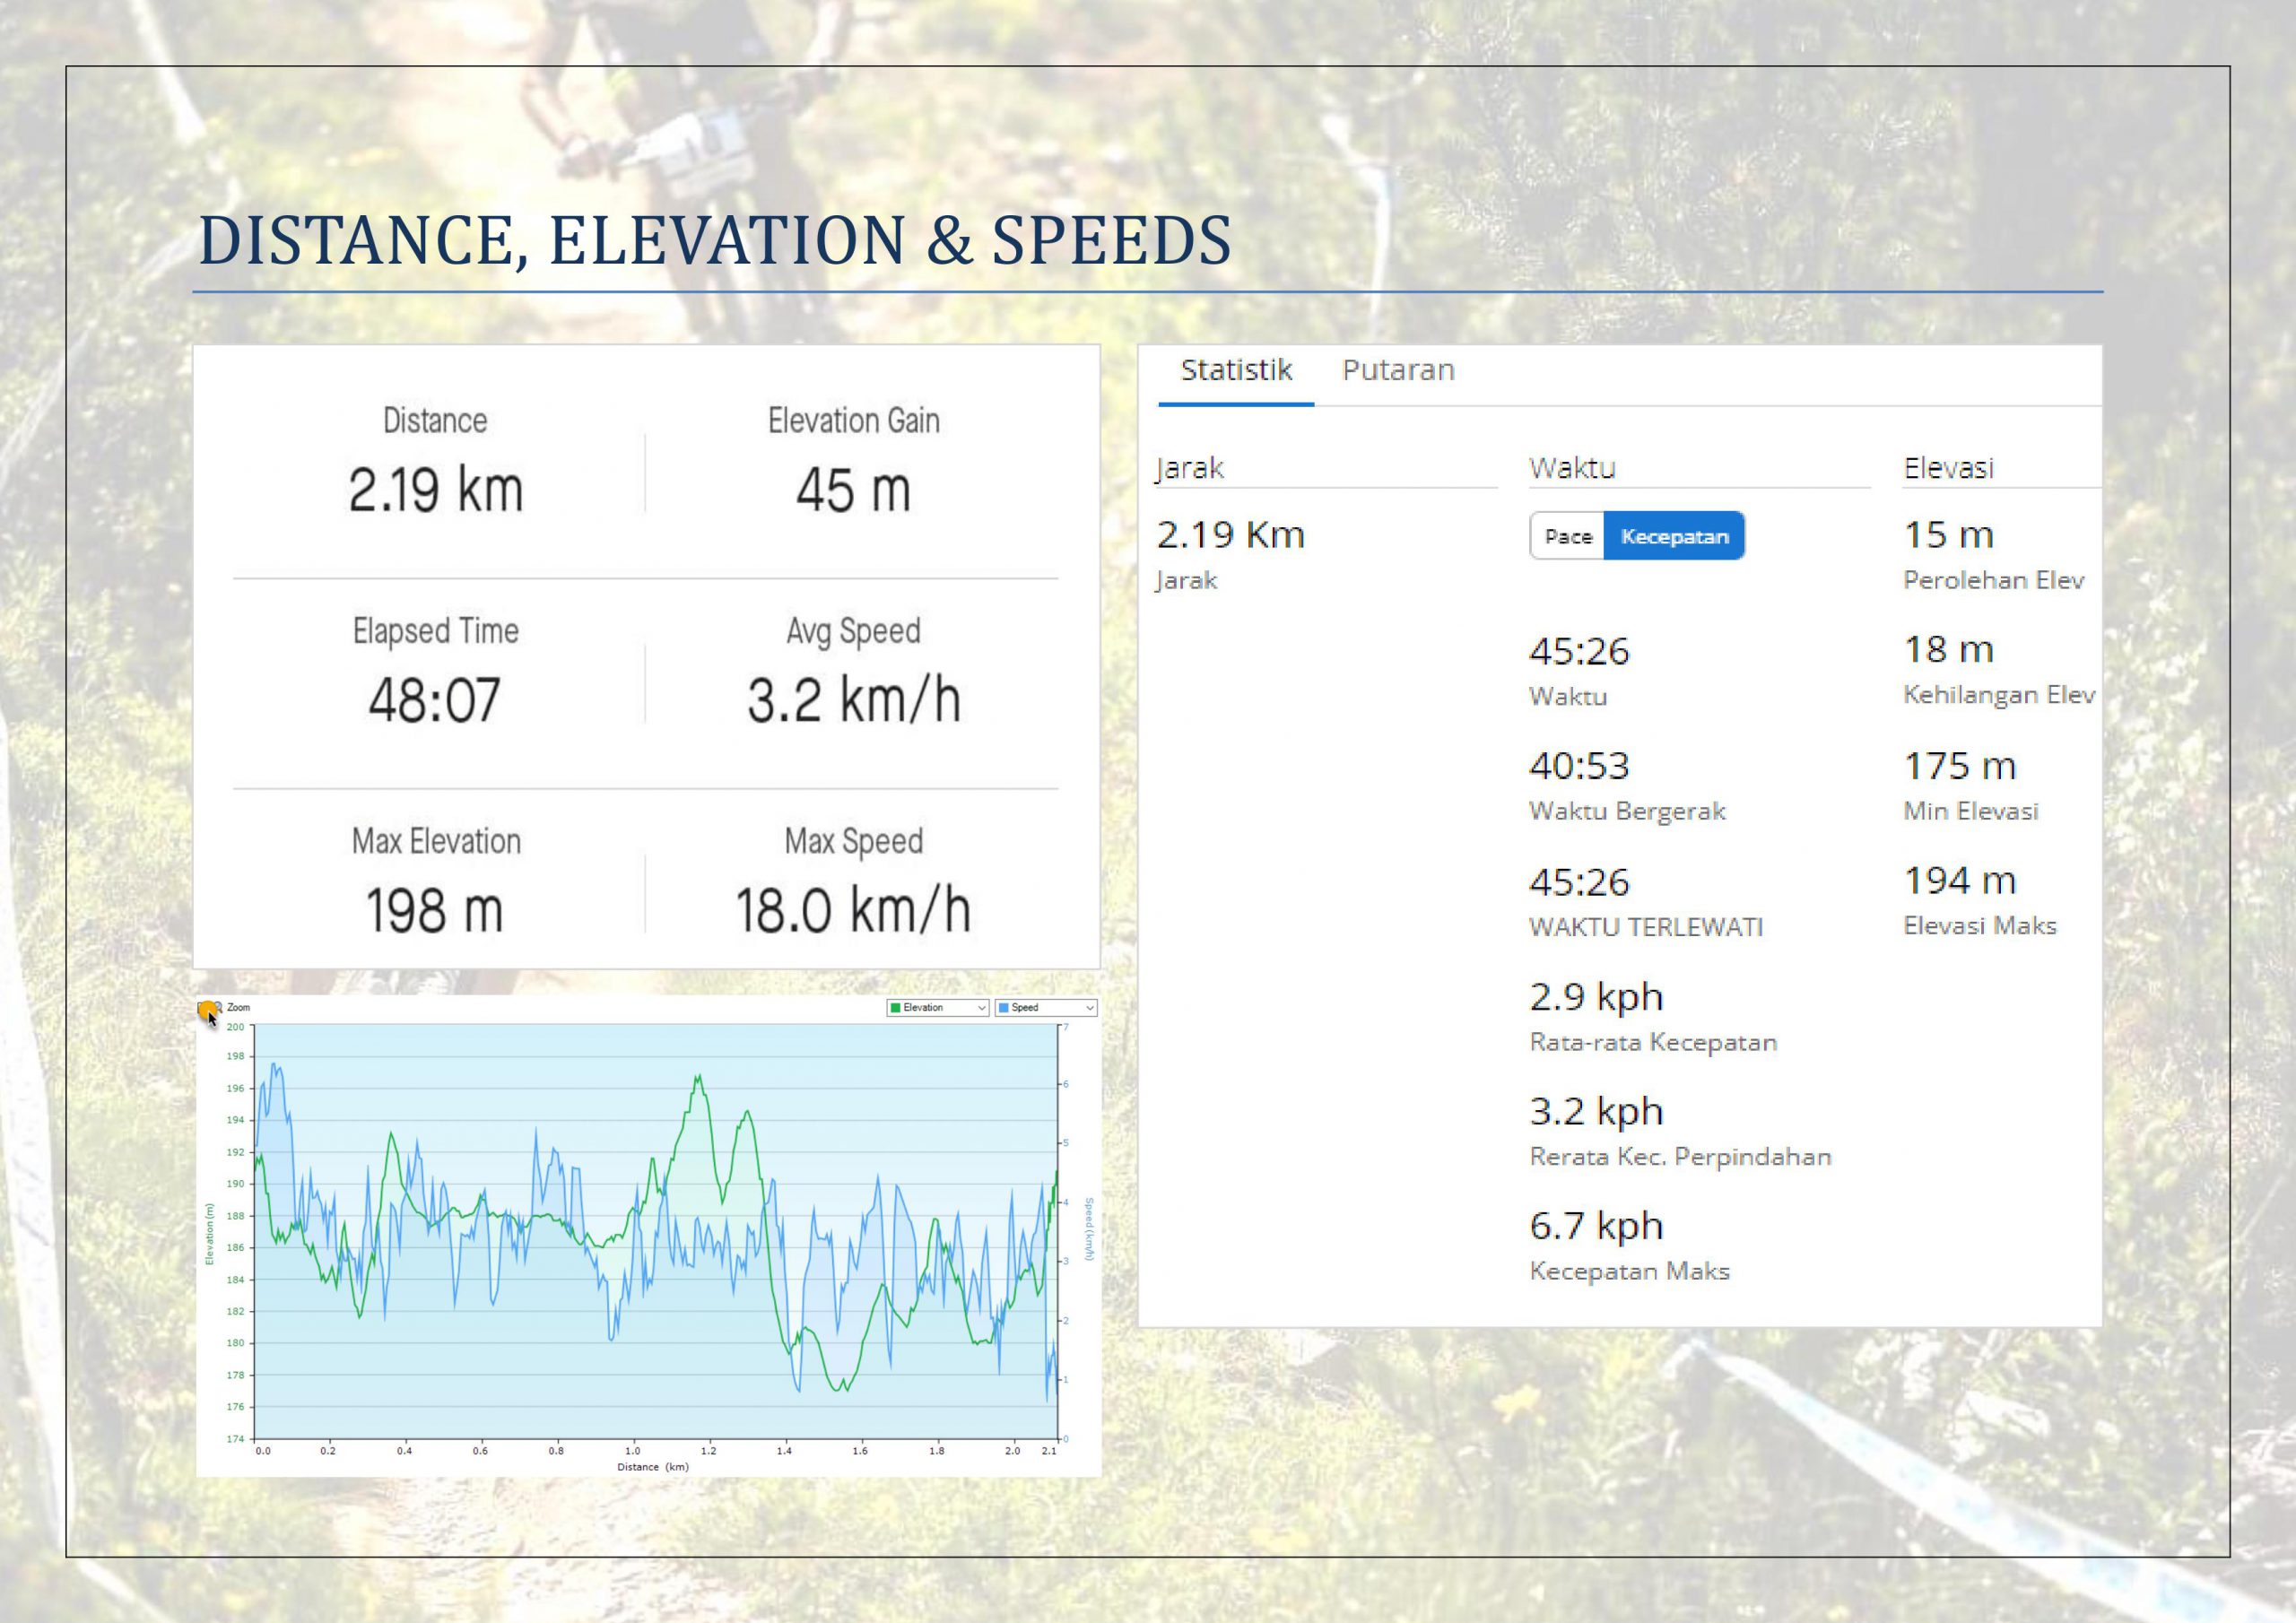
Task: Click the Waktu Bergerak 40:53 value
Action: pos(1579,767)
